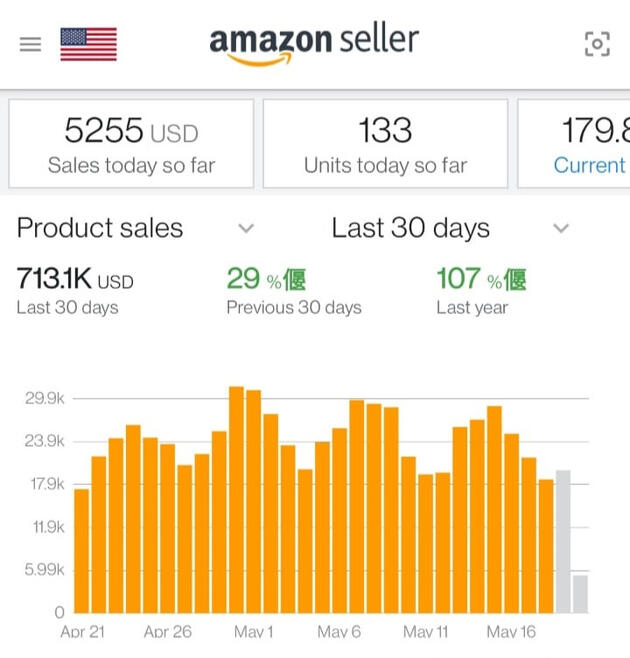Click the Amazon Seller logo
Image resolution: width=630 pixels, height=658 pixels.
pos(314,44)
